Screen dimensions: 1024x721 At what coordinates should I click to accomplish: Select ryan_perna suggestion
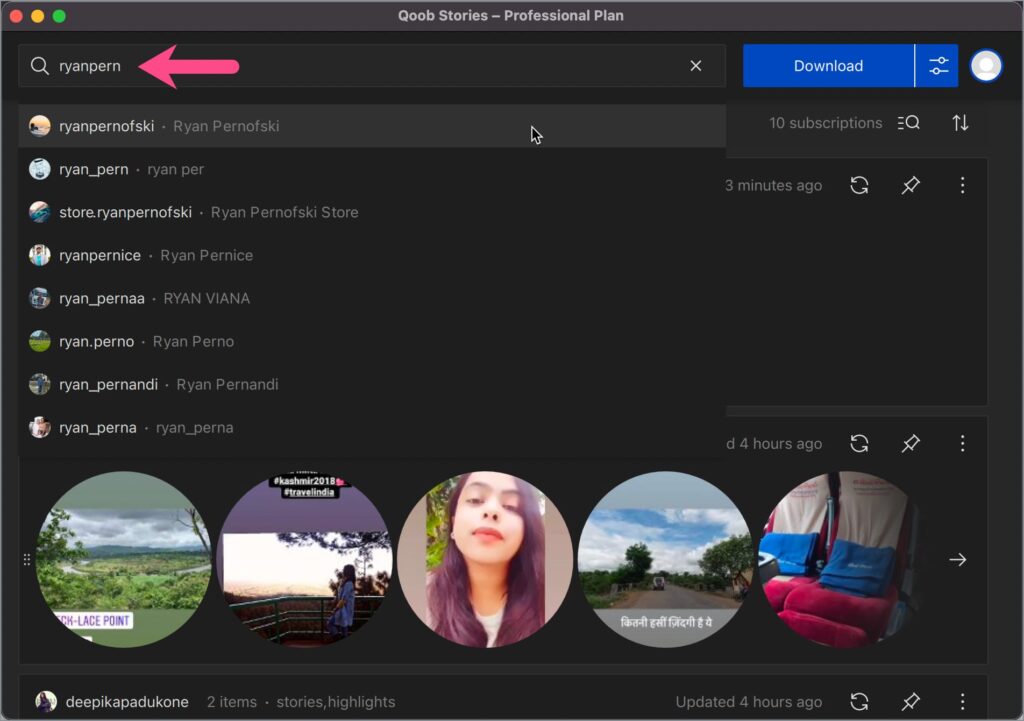(x=372, y=428)
